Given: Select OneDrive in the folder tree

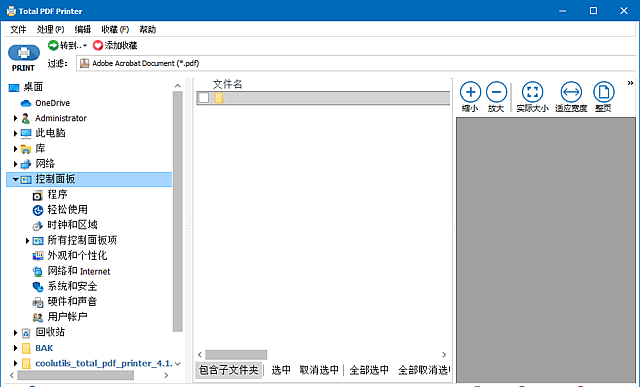Looking at the screenshot, I should (52, 103).
